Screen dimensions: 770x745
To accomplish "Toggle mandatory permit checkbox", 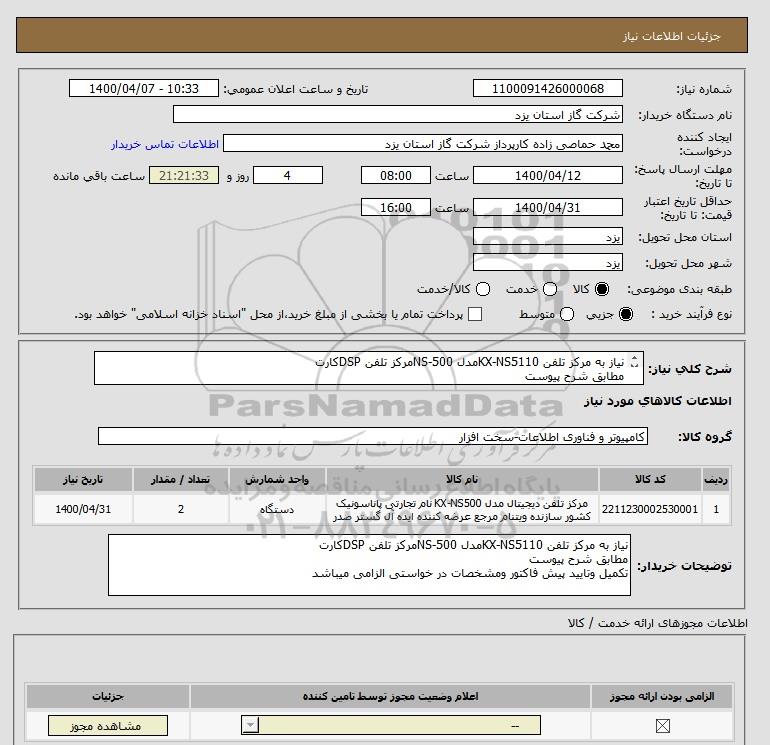I will tap(662, 725).
